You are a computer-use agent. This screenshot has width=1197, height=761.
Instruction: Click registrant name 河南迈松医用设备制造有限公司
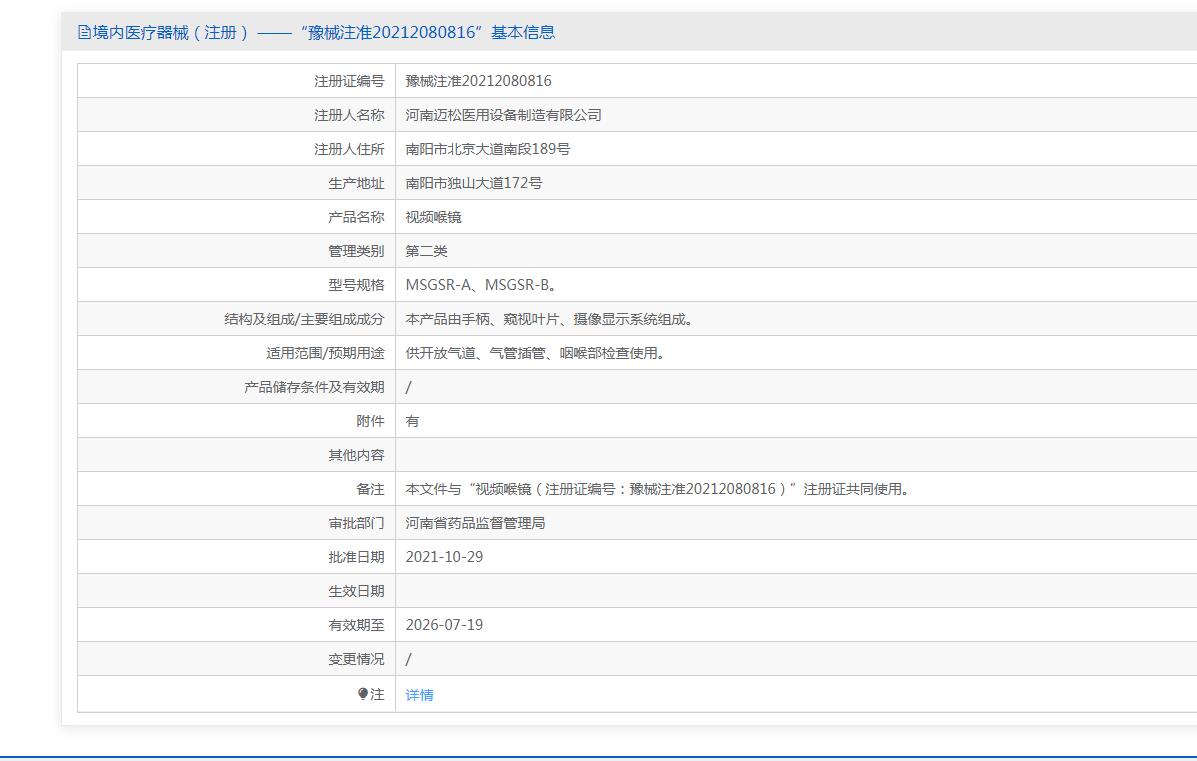(503, 115)
